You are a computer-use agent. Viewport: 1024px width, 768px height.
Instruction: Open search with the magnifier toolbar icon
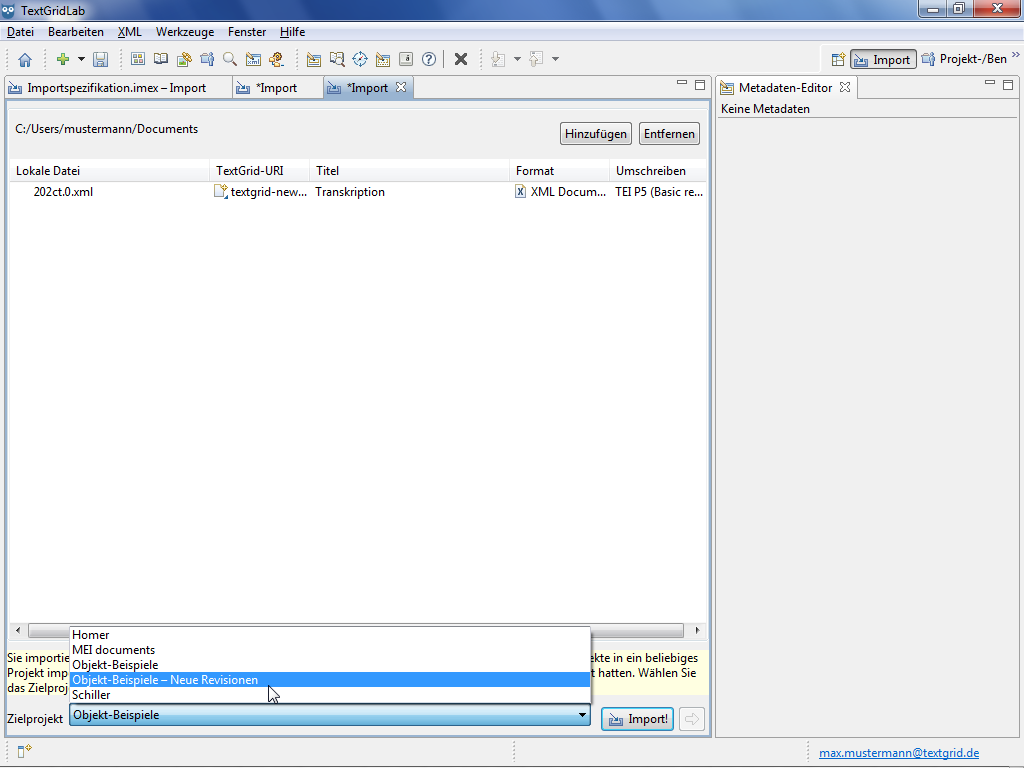[x=230, y=59]
